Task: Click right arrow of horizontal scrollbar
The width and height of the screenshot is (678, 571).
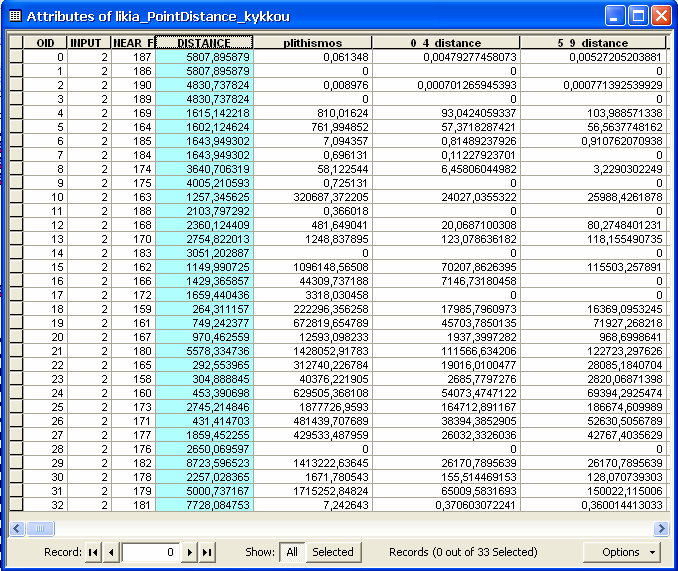Action: [661, 528]
